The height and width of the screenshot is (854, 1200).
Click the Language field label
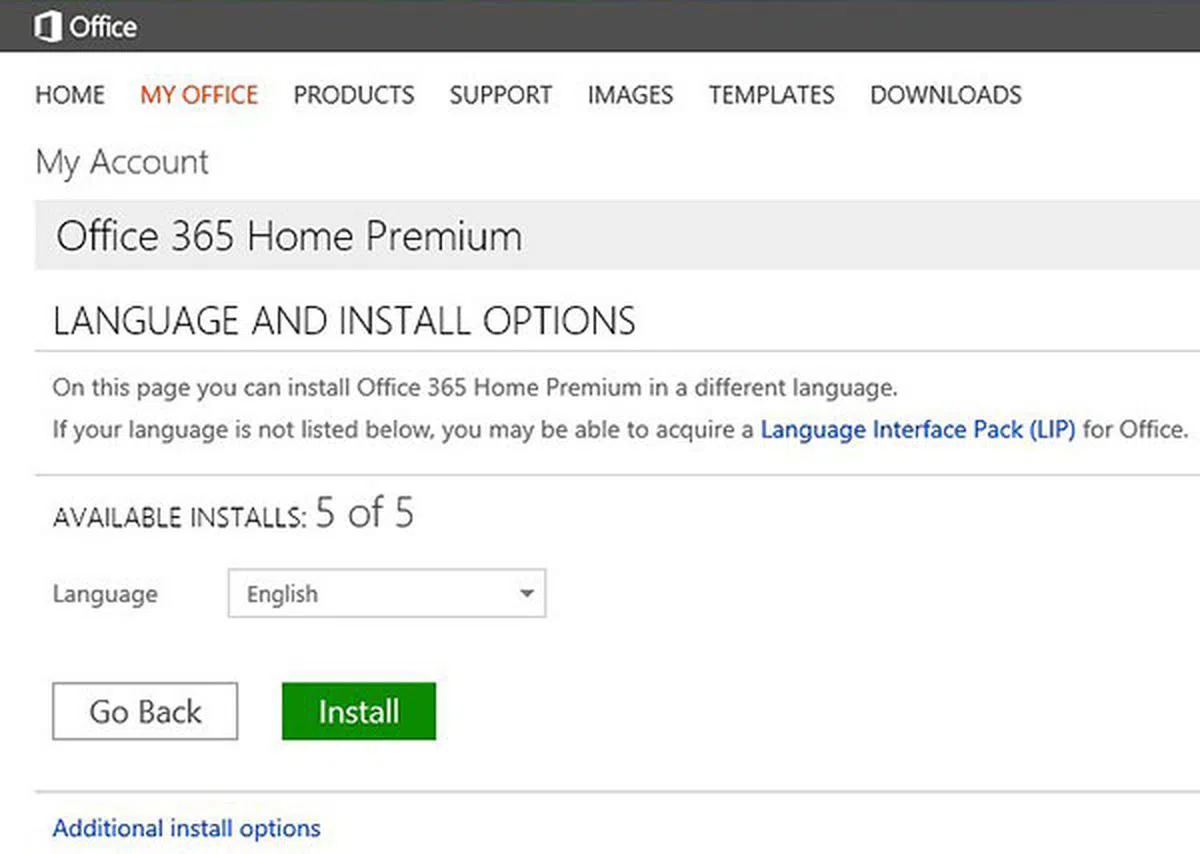(x=105, y=594)
